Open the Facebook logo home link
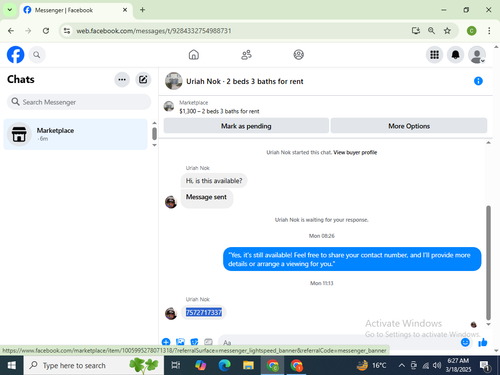The height and width of the screenshot is (375, 500). pyautogui.click(x=15, y=55)
